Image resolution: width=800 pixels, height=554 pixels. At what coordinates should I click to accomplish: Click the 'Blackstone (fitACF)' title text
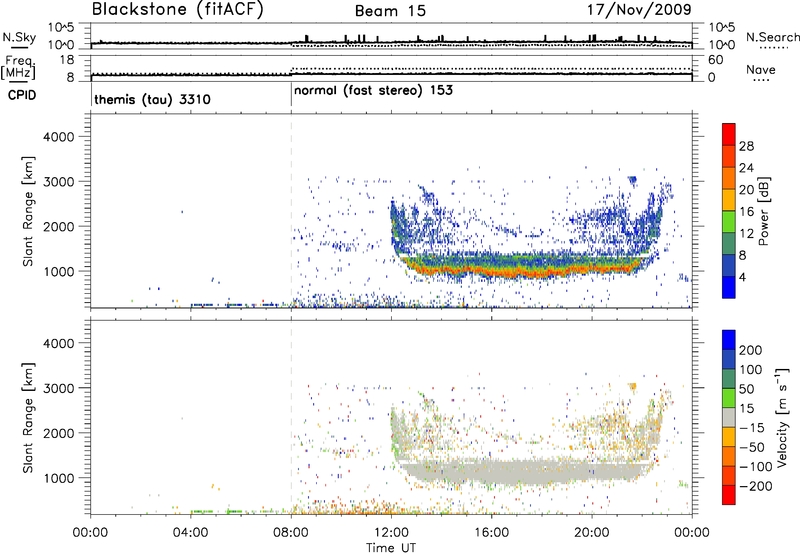tap(177, 10)
